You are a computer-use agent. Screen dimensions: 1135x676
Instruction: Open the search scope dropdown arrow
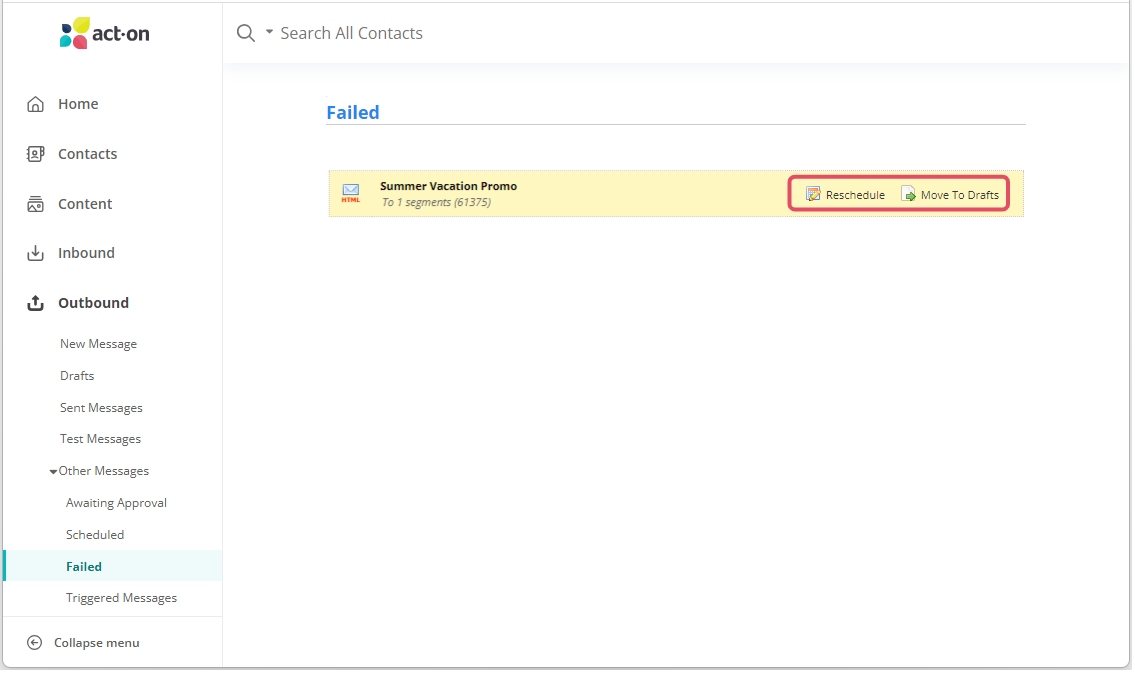point(269,32)
